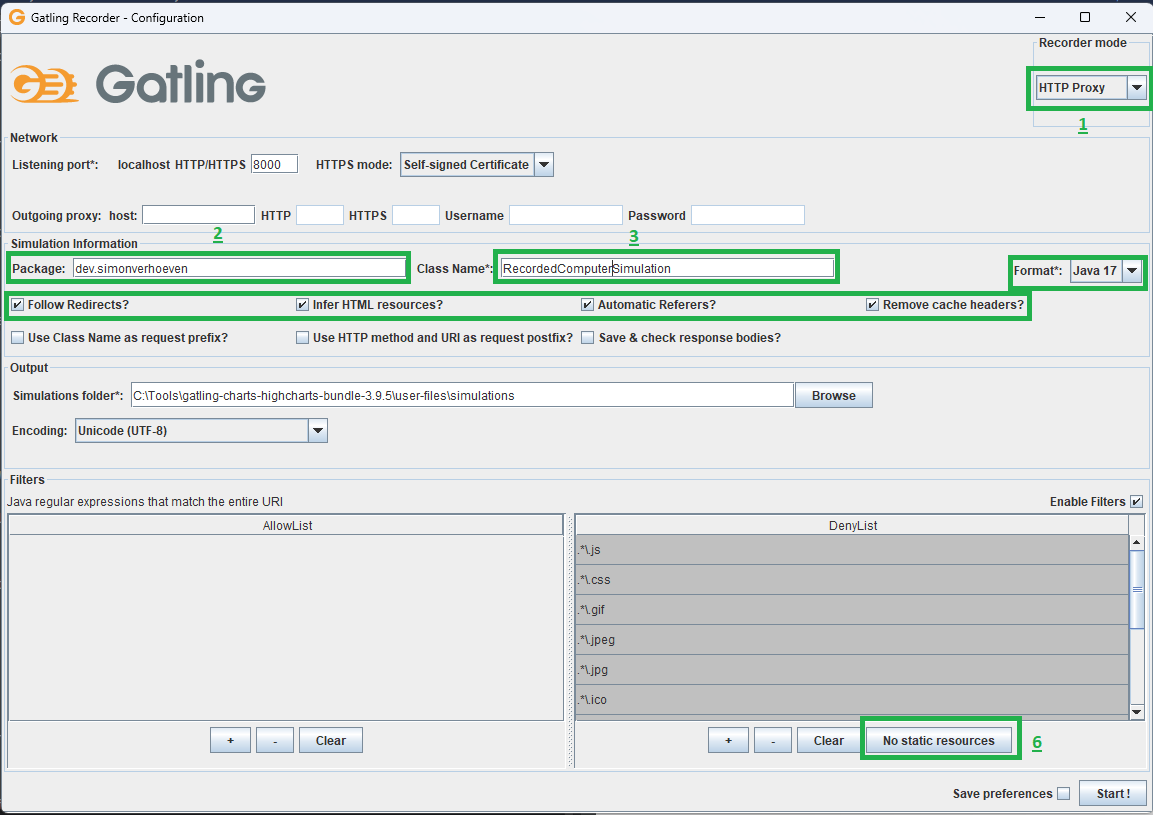Uncheck Infer HTML resources checkbox
The image size is (1153, 817).
pos(302,304)
